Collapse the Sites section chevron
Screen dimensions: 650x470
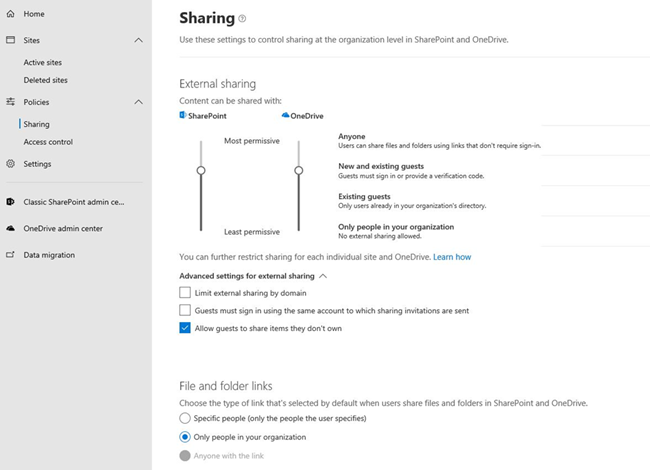point(138,40)
